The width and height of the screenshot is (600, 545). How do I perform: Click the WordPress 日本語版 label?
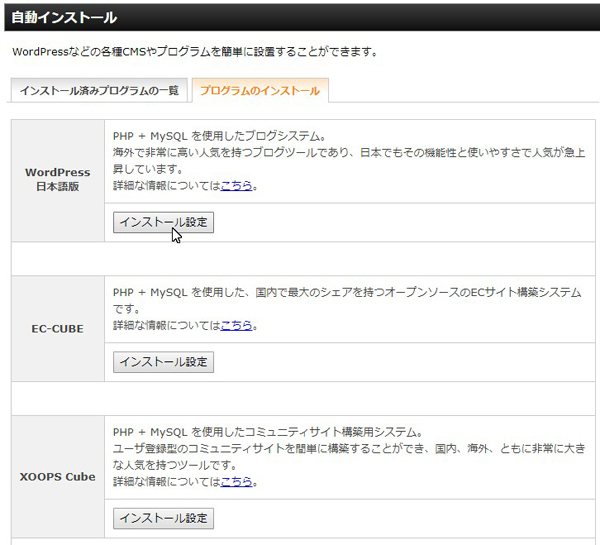(58, 179)
